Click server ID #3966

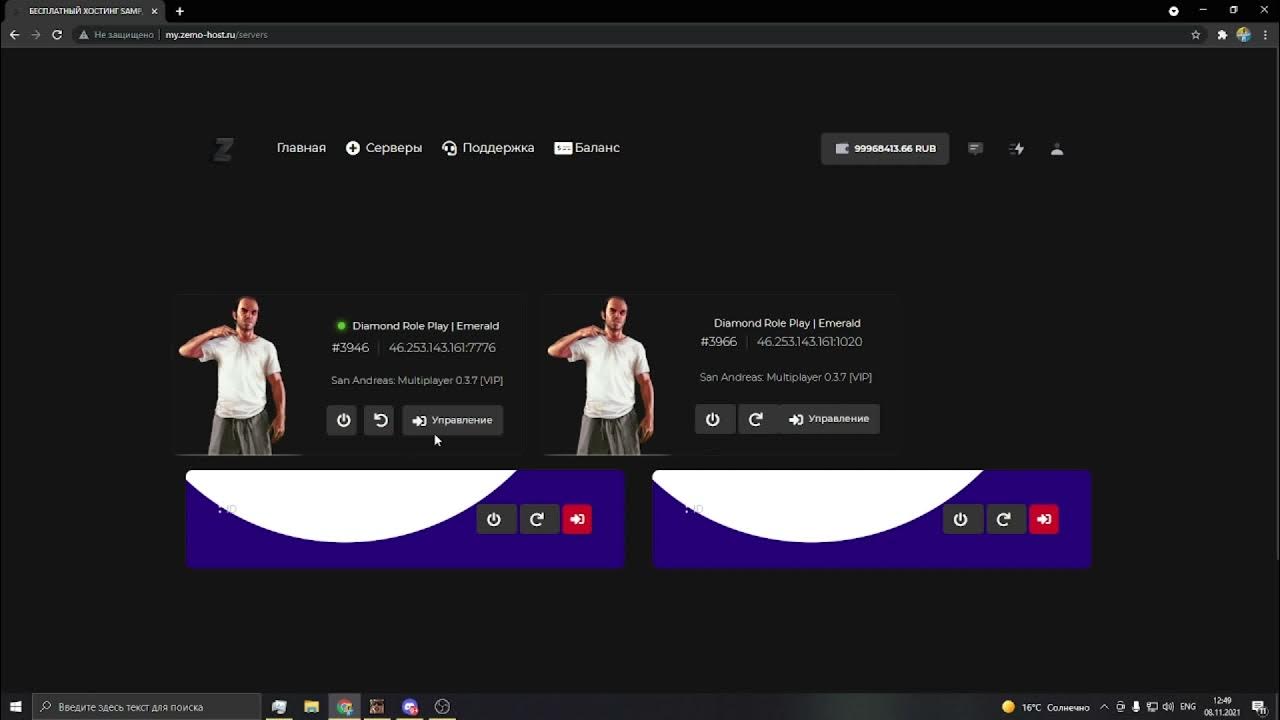pyautogui.click(x=719, y=342)
